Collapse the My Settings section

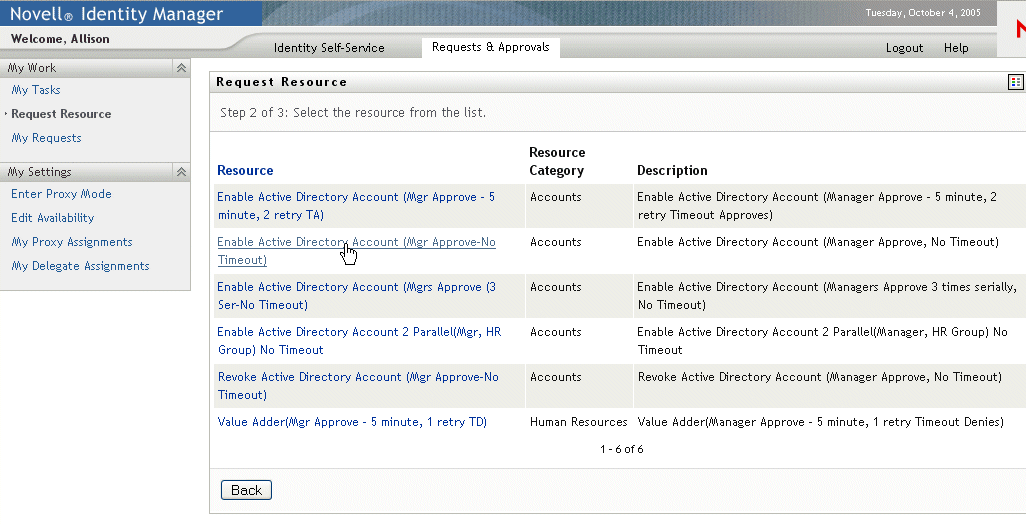click(x=181, y=172)
